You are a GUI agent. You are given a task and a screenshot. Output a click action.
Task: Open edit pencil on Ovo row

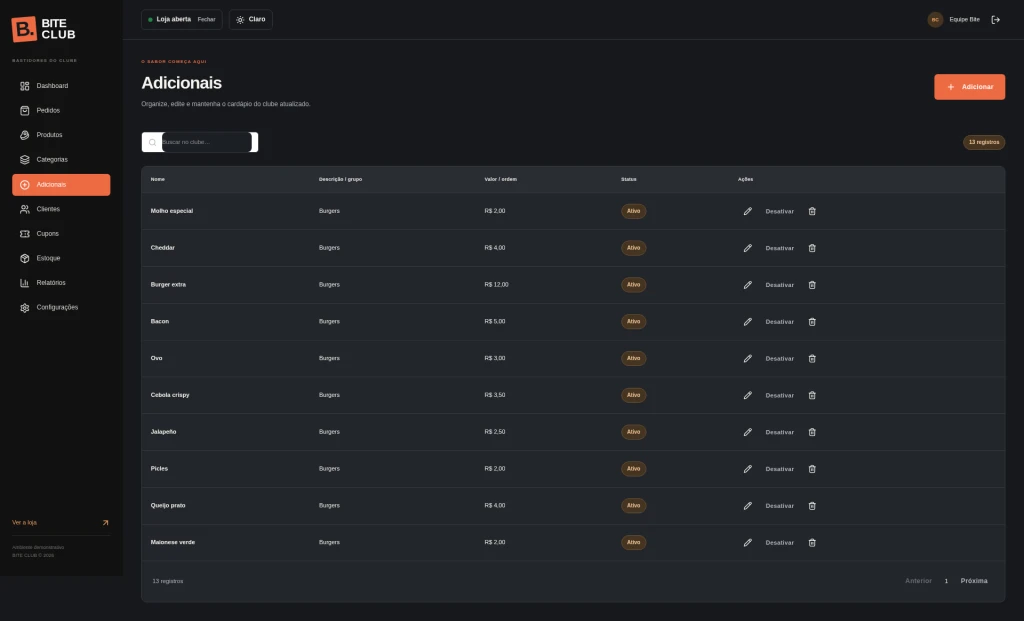click(748, 358)
